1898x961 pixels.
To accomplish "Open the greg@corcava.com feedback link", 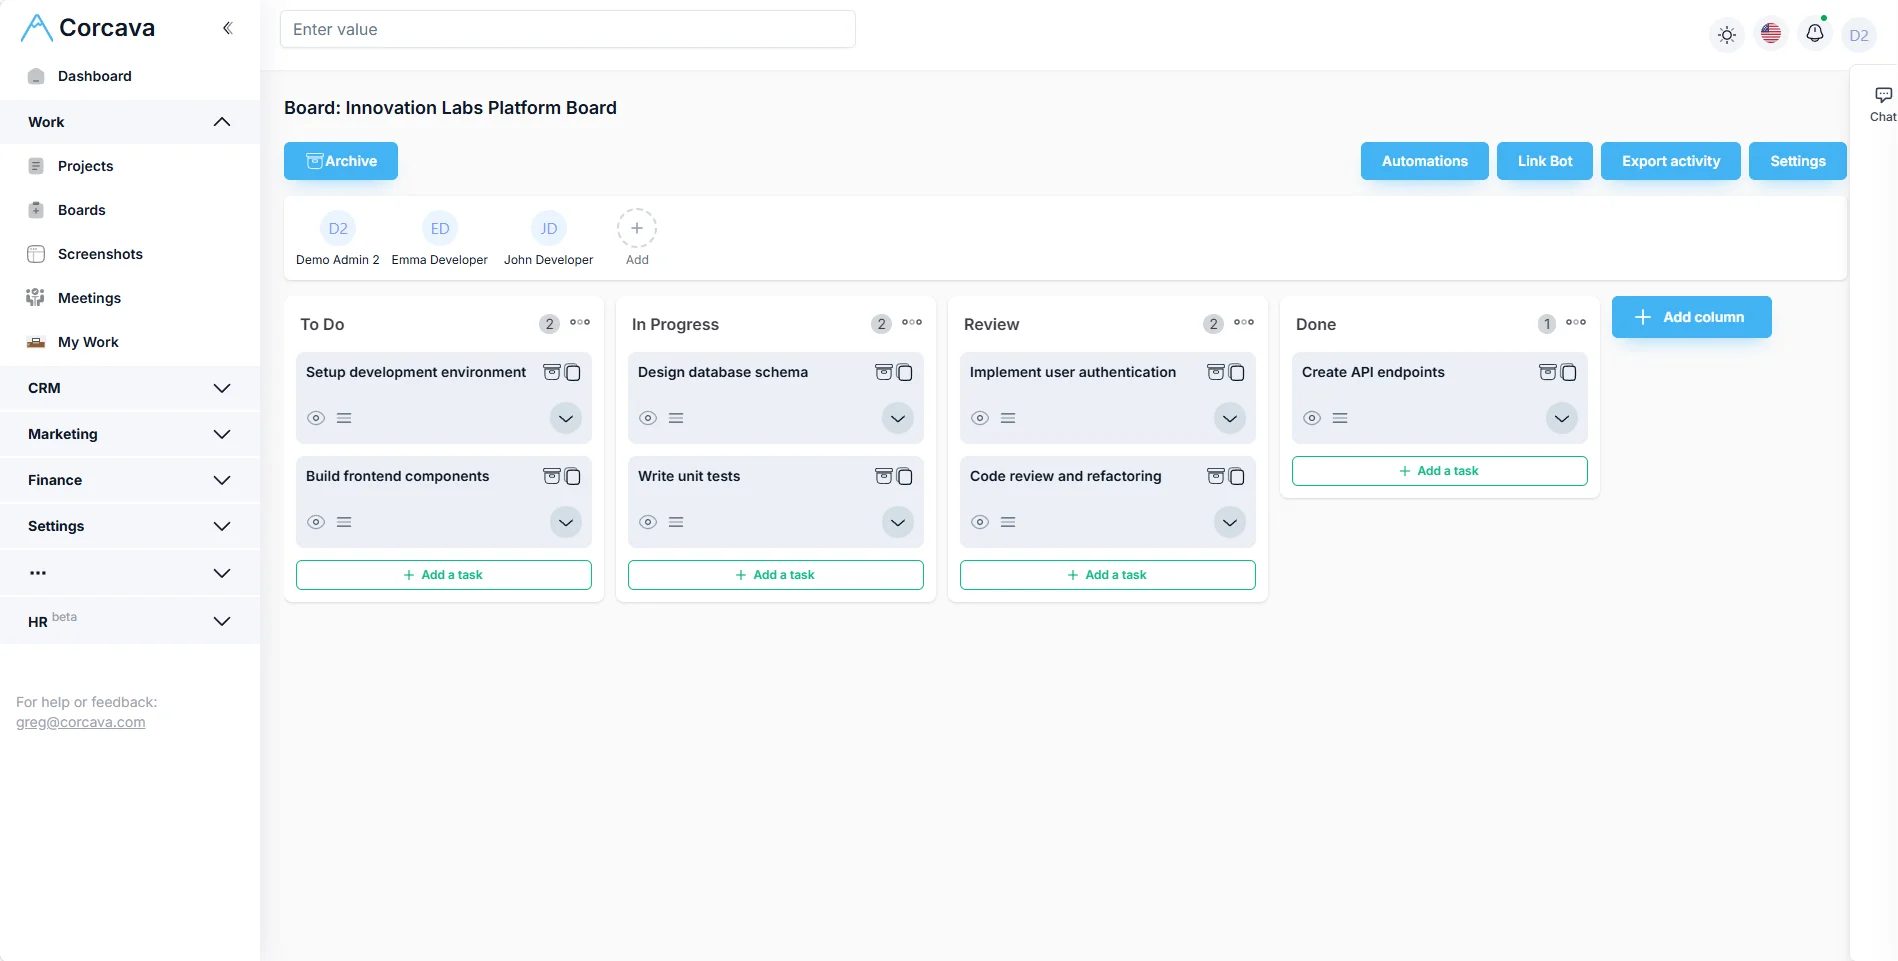I will tap(80, 721).
